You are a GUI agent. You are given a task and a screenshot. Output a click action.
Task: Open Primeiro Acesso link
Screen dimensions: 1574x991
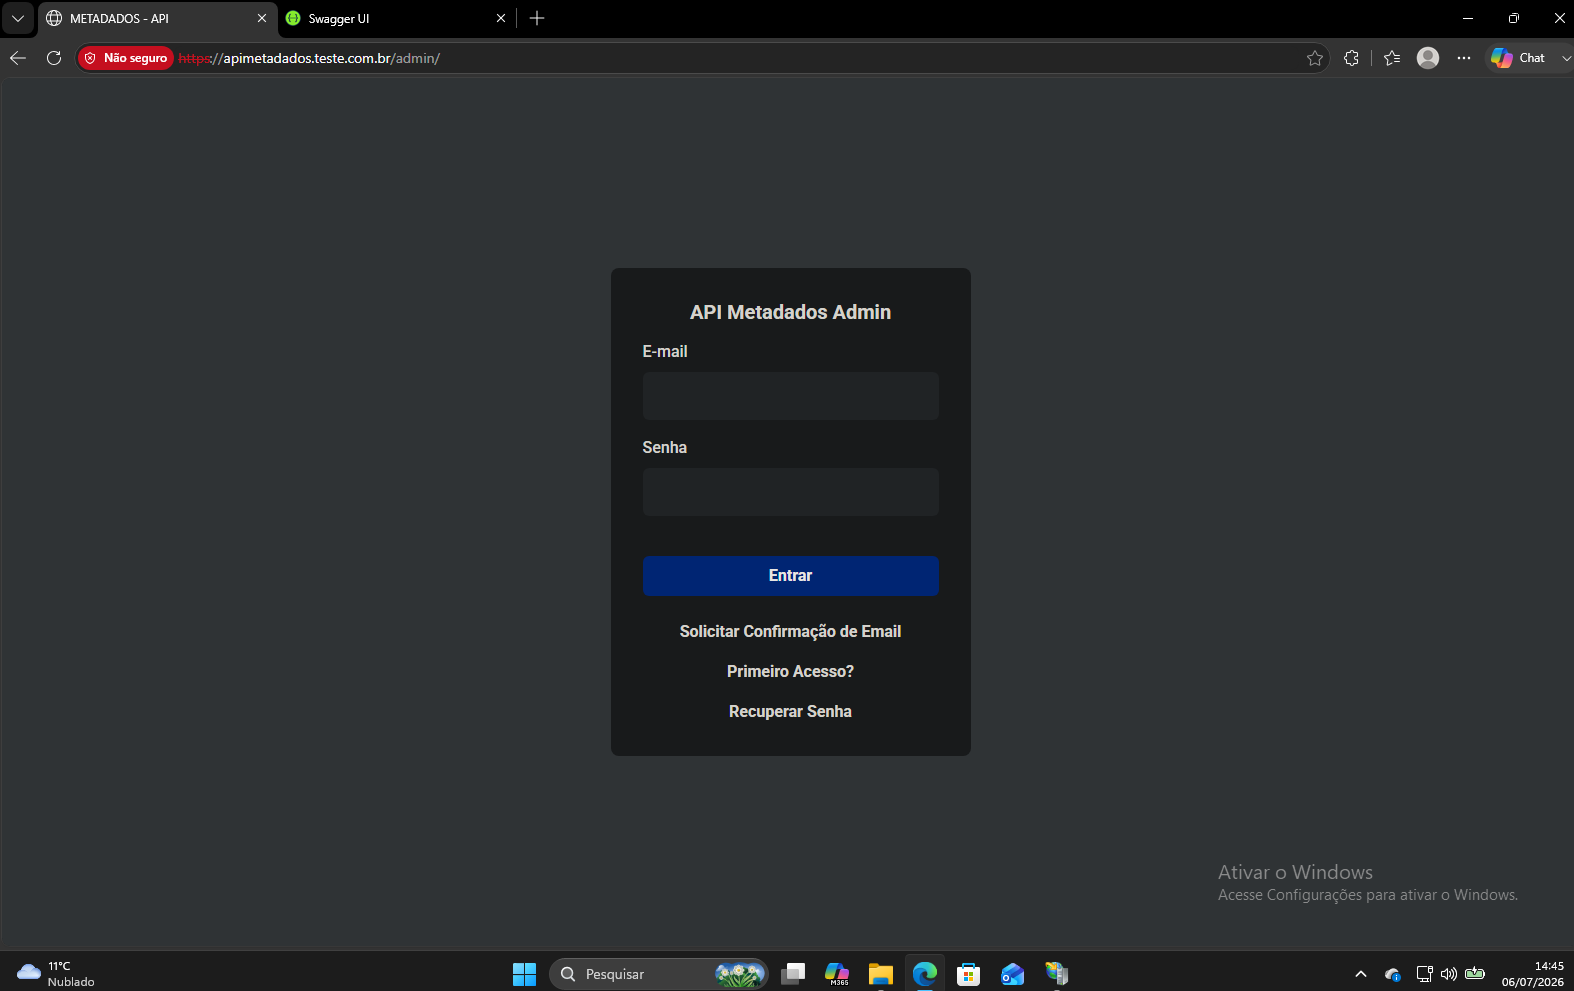pyautogui.click(x=791, y=672)
